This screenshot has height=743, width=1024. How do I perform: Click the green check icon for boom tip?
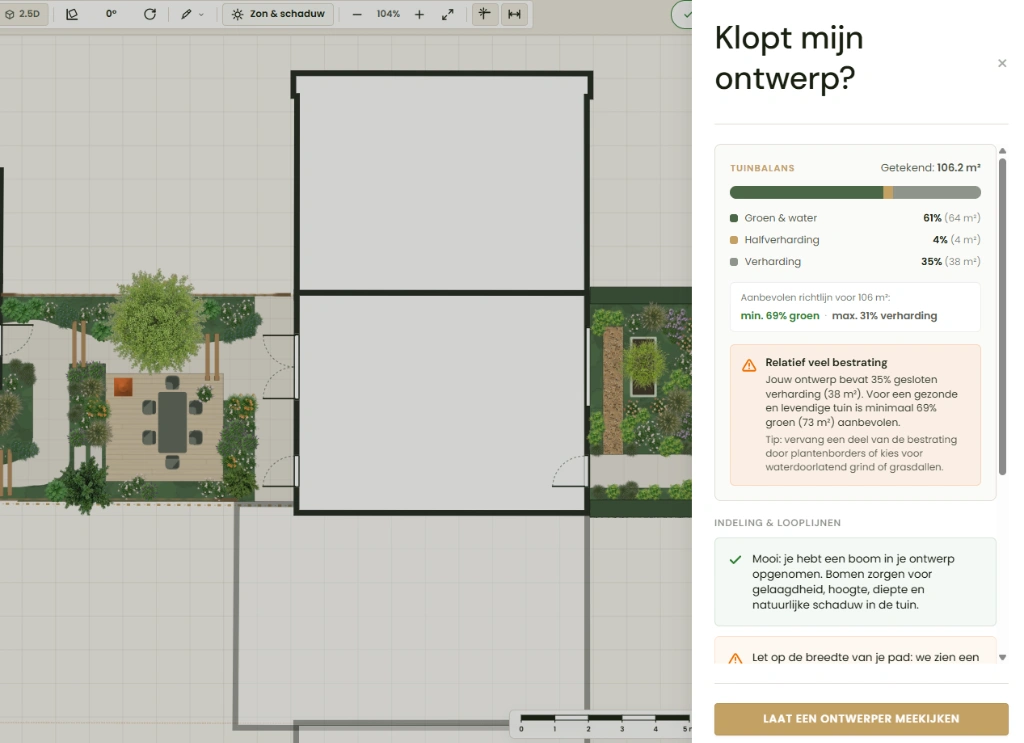(735, 560)
